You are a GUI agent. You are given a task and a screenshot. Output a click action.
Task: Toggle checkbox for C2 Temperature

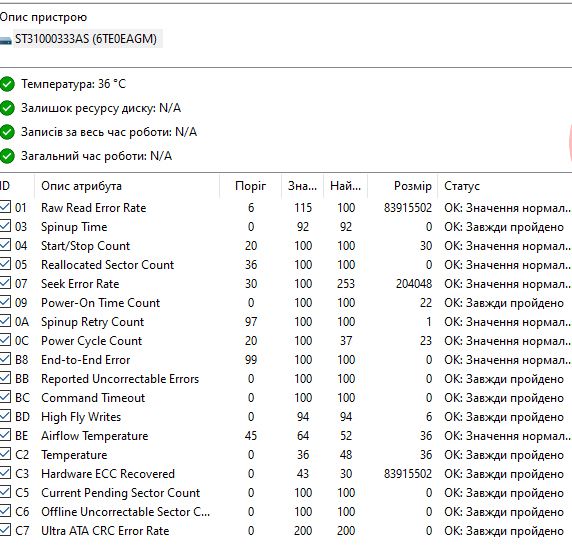[5, 453]
